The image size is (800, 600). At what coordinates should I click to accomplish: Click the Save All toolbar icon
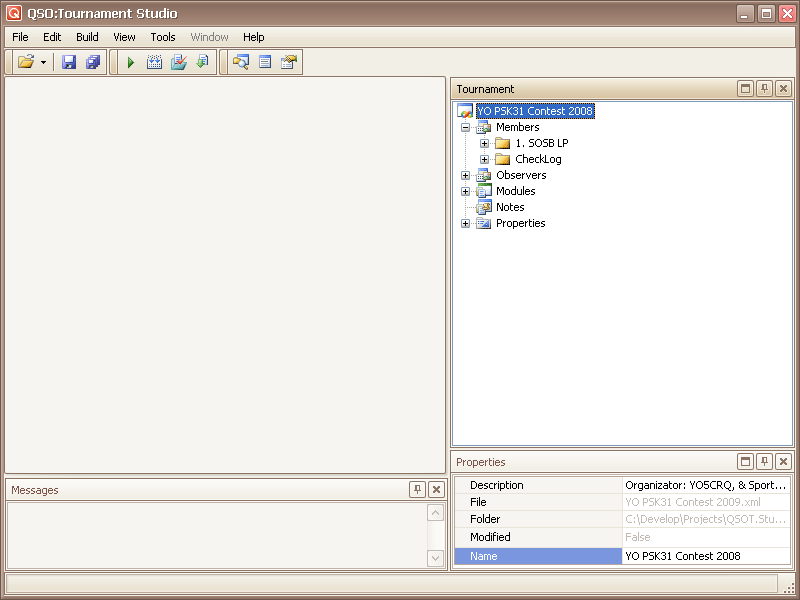93,62
